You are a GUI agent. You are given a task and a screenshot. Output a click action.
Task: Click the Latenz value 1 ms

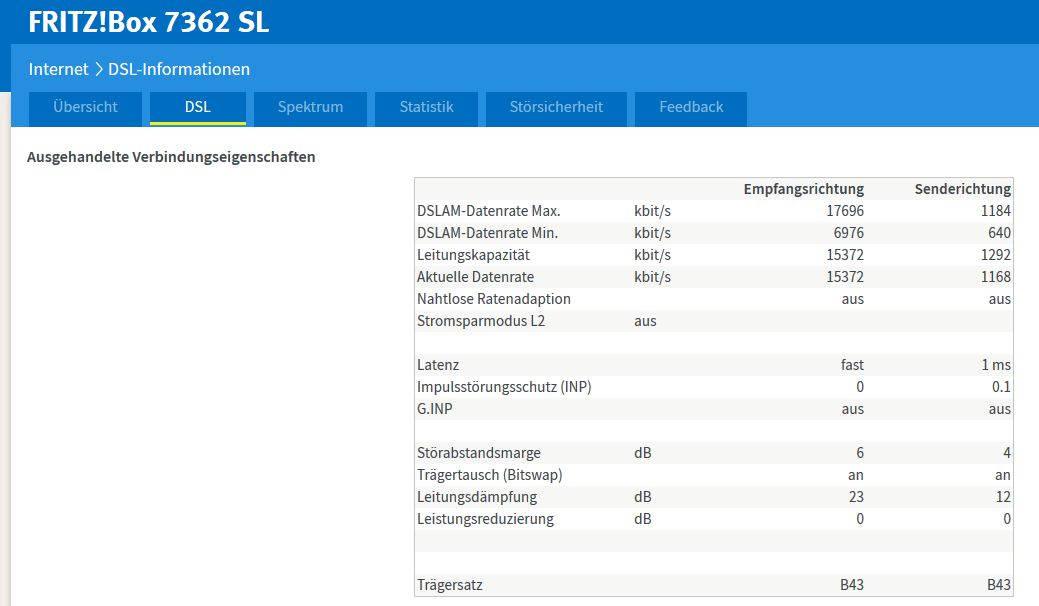click(x=996, y=364)
